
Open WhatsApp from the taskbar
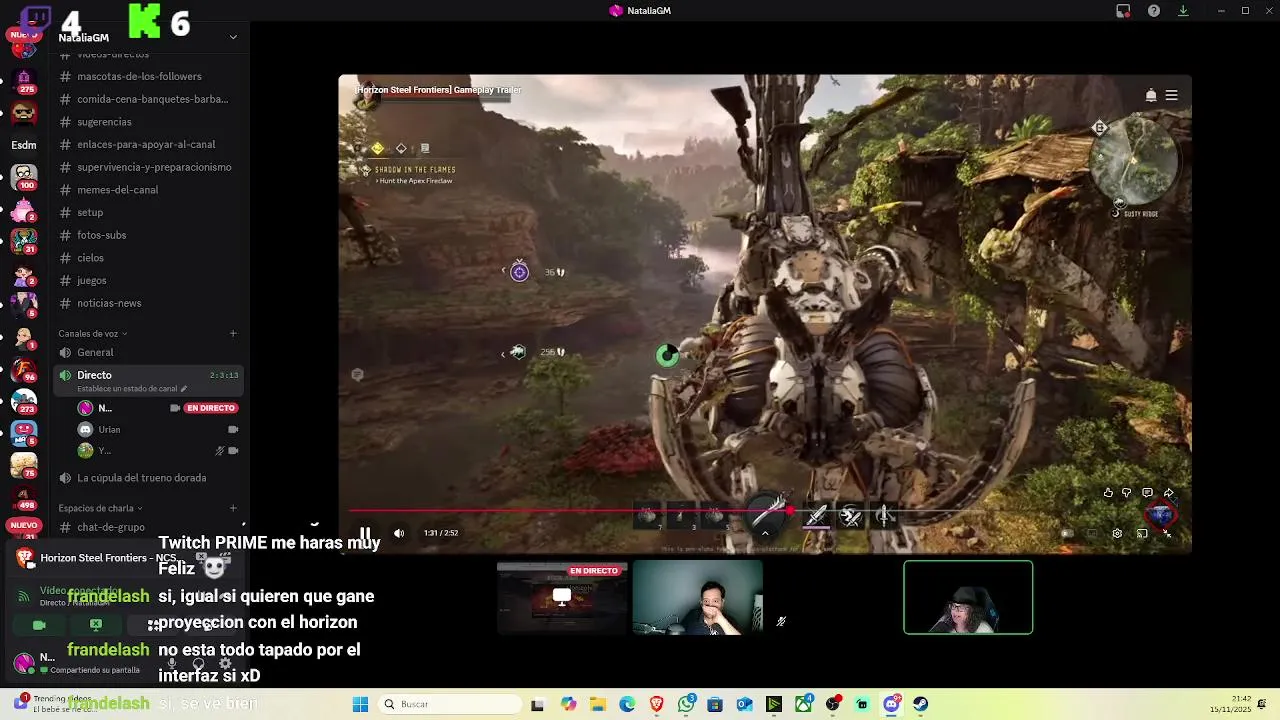(686, 704)
